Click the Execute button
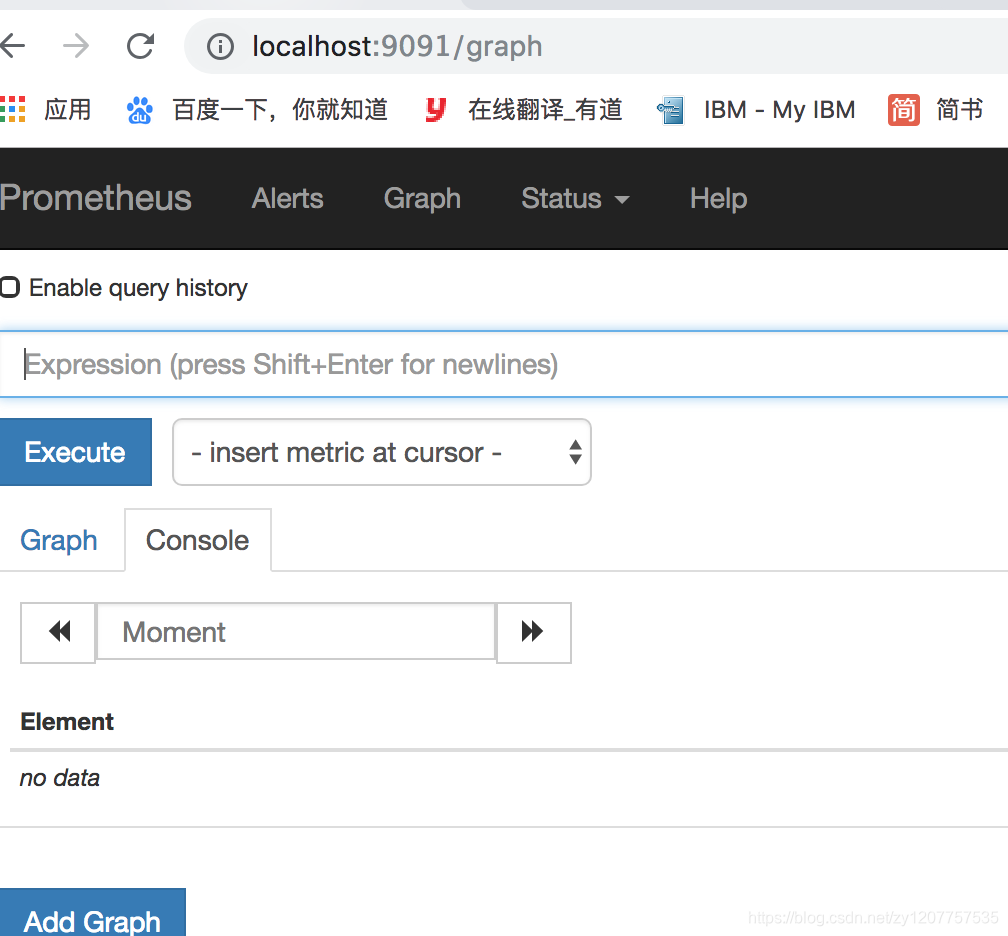 (x=75, y=452)
